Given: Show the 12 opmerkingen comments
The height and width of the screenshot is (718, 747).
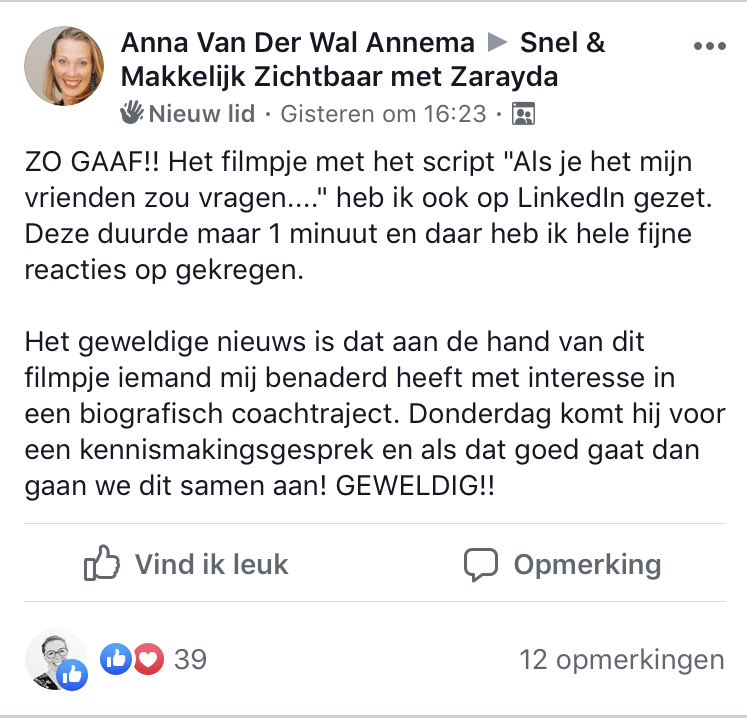Looking at the screenshot, I should click(621, 659).
